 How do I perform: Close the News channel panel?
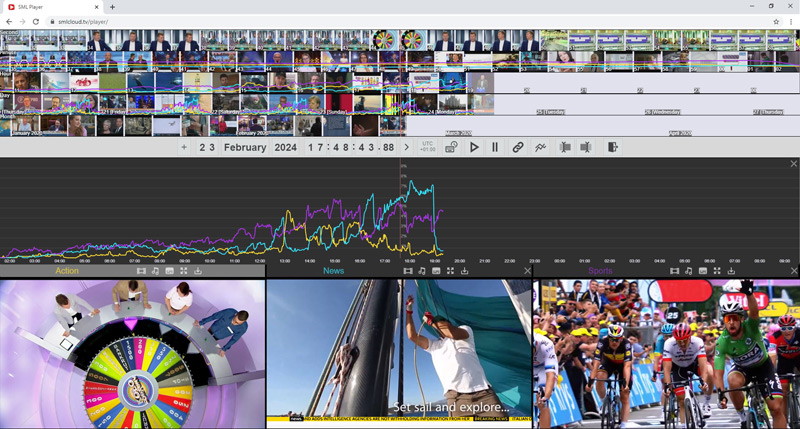(x=527, y=271)
